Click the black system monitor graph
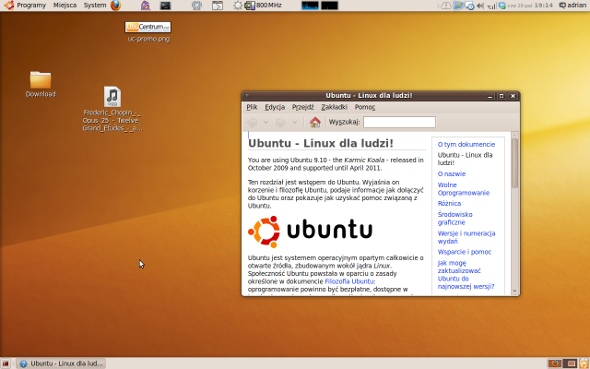The image size is (590, 369). point(330,6)
